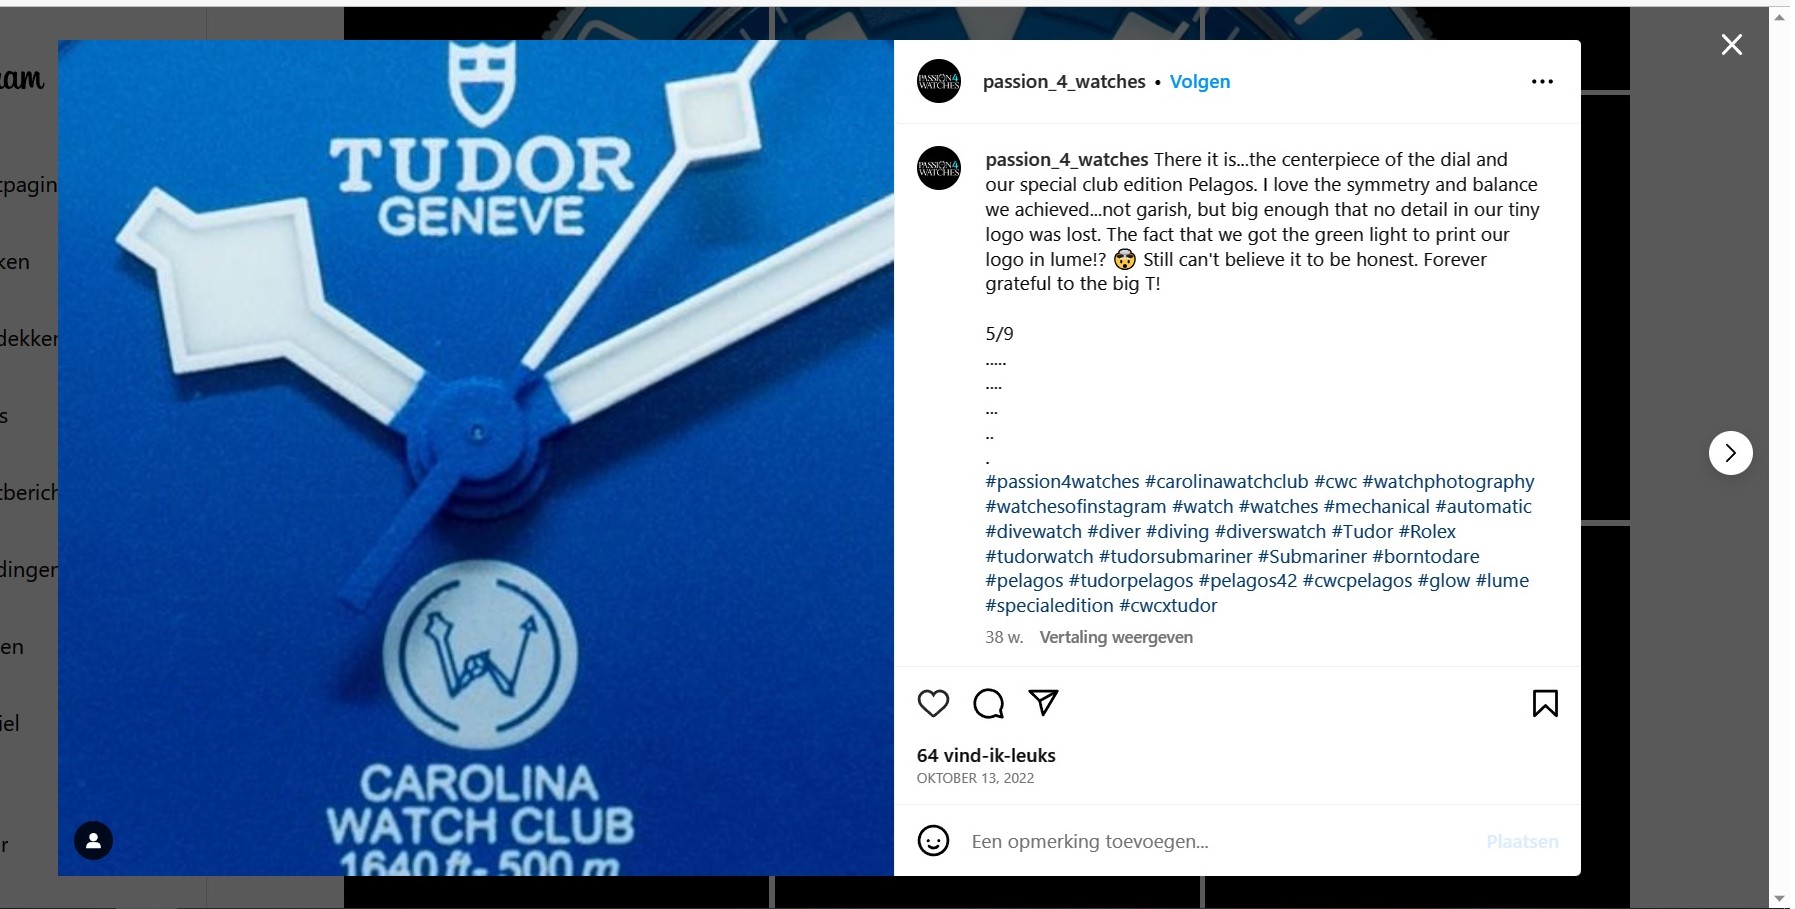Close the post overlay with X
The image size is (1795, 909).
(1731, 45)
